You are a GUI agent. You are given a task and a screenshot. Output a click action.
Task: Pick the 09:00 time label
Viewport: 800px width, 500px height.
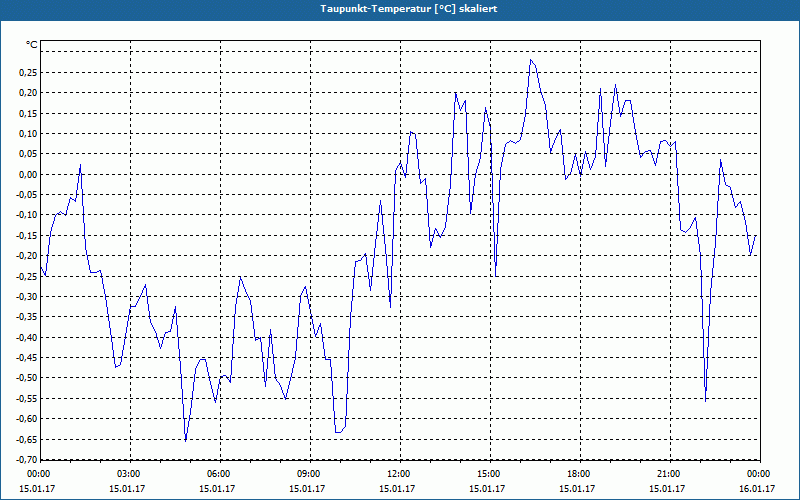(309, 474)
